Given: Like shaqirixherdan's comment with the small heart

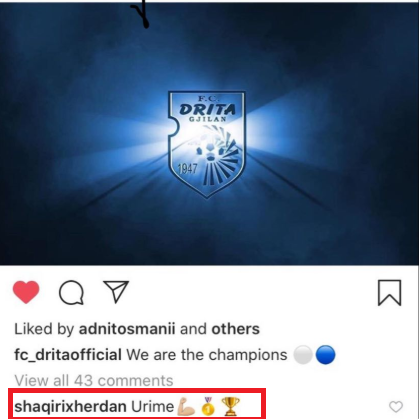Looking at the screenshot, I should click(396, 407).
